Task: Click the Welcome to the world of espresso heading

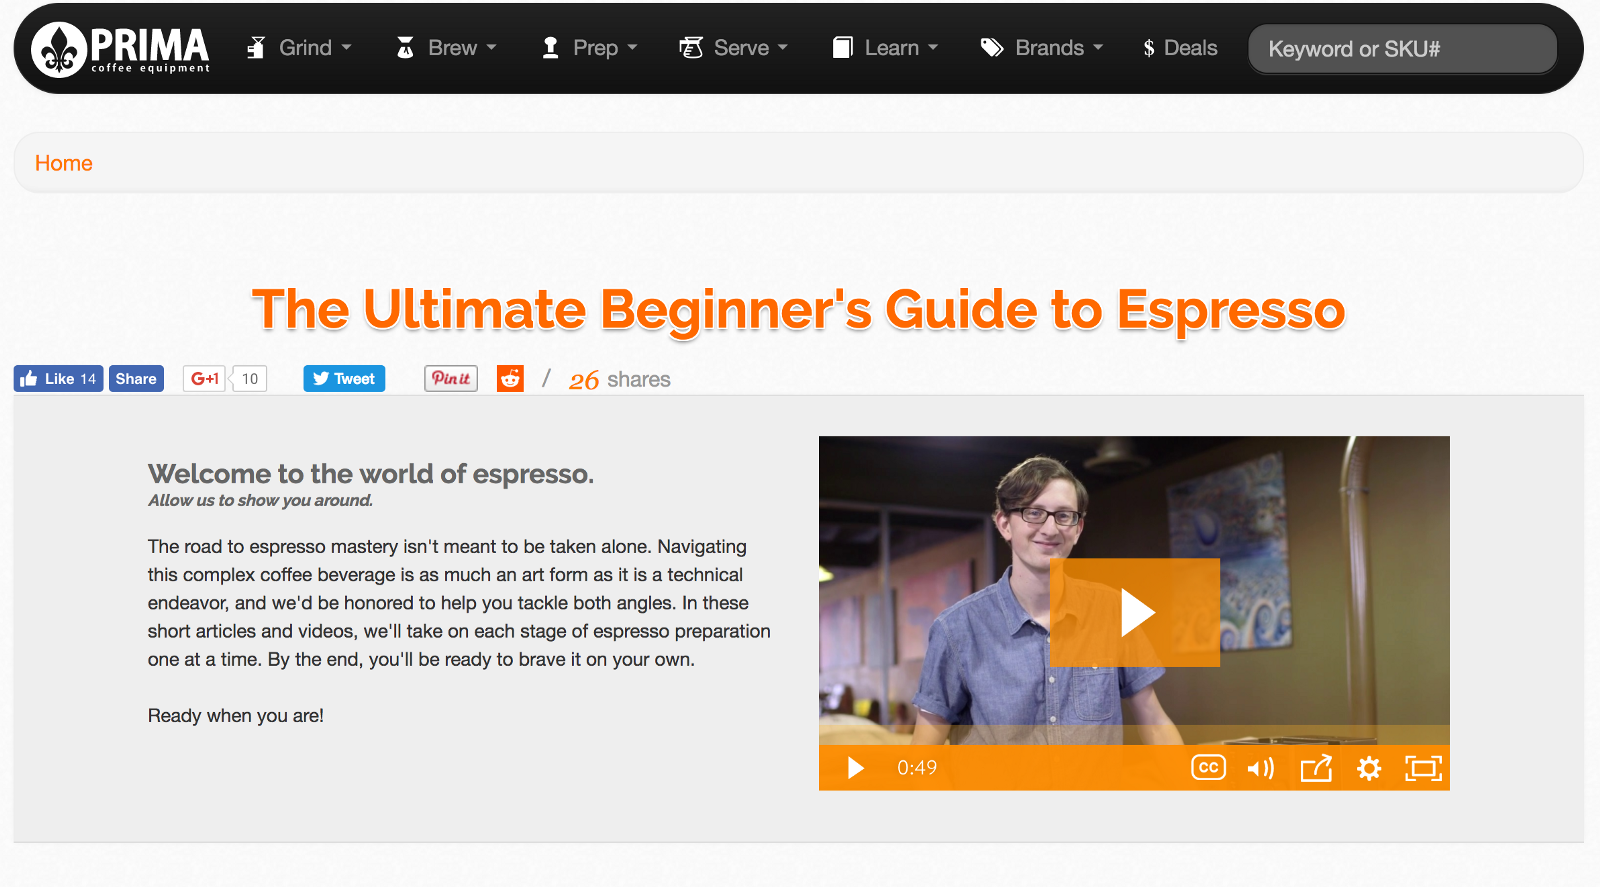Action: (x=371, y=474)
